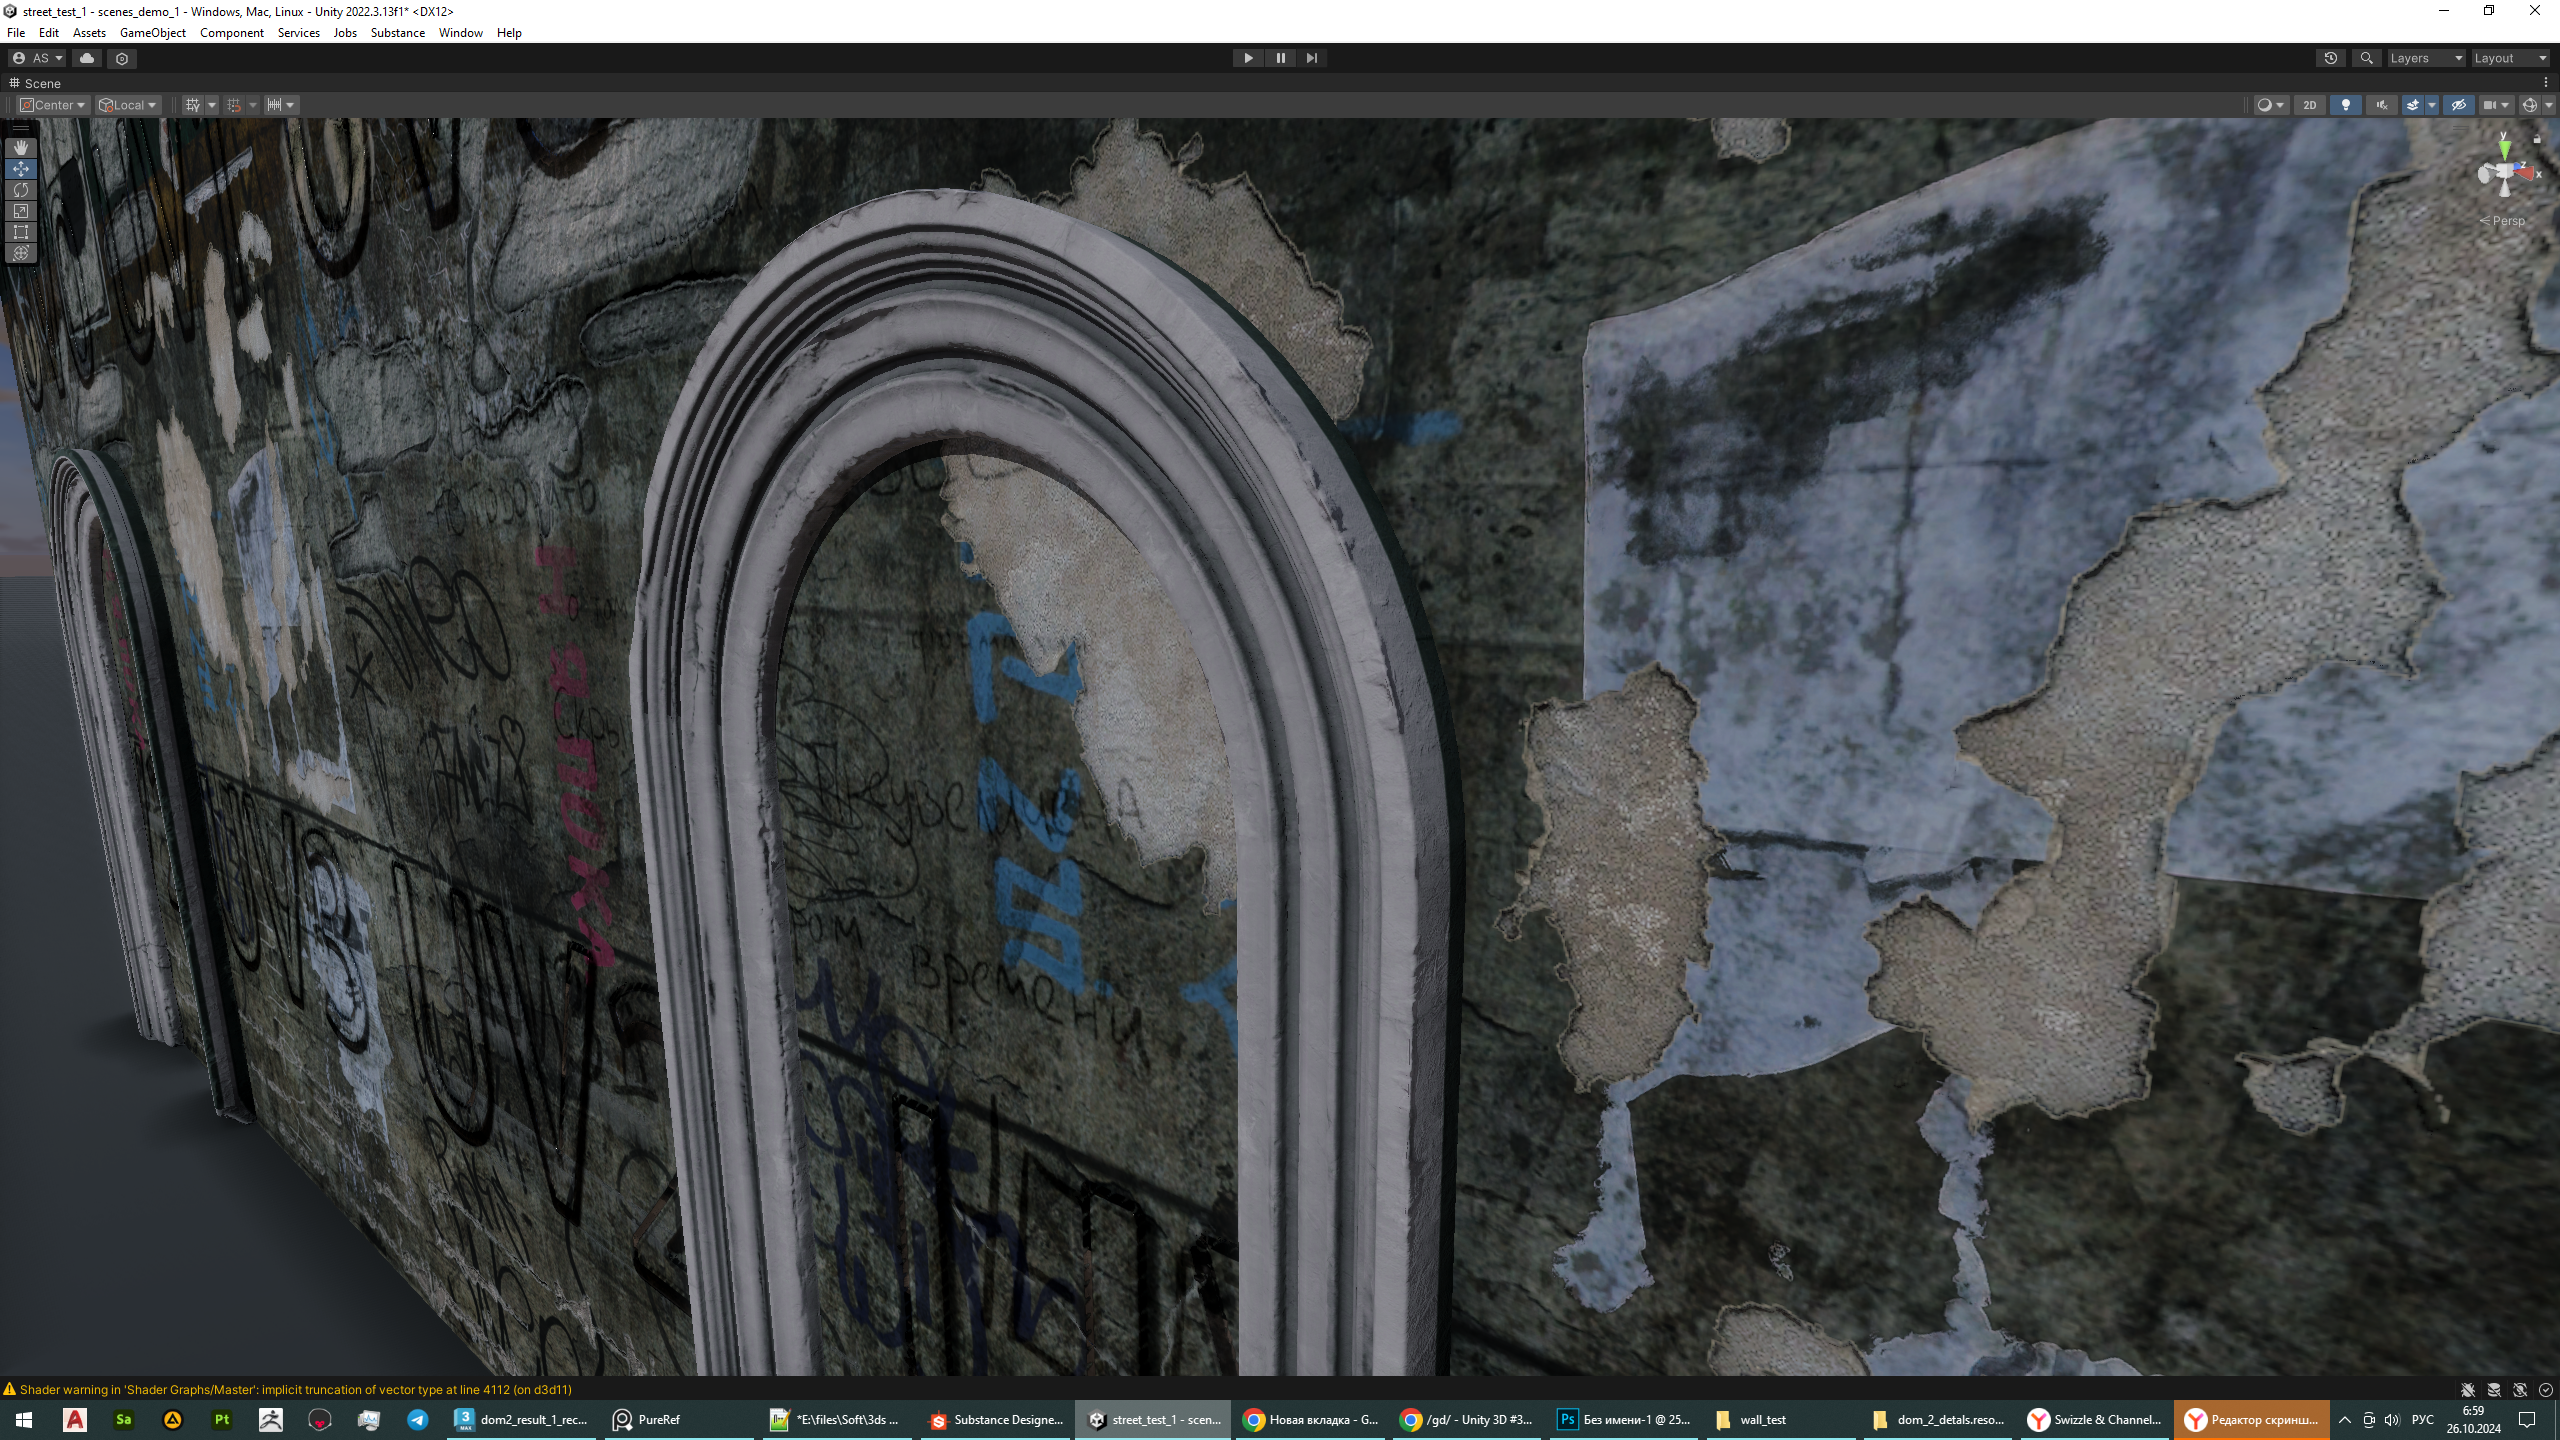Open the Unity cloud services icon

[x=87, y=58]
